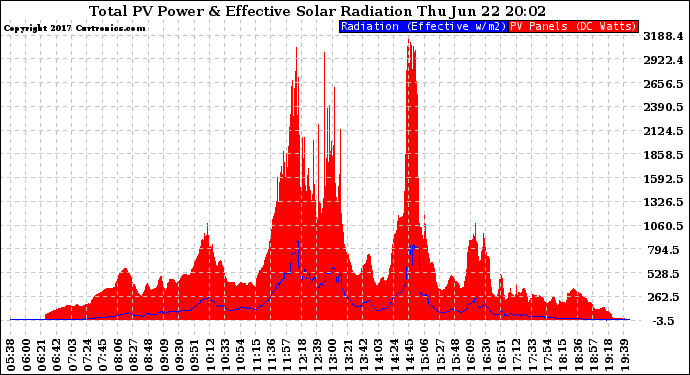
Task: Click the 13:00 time label
Action: [333, 355]
